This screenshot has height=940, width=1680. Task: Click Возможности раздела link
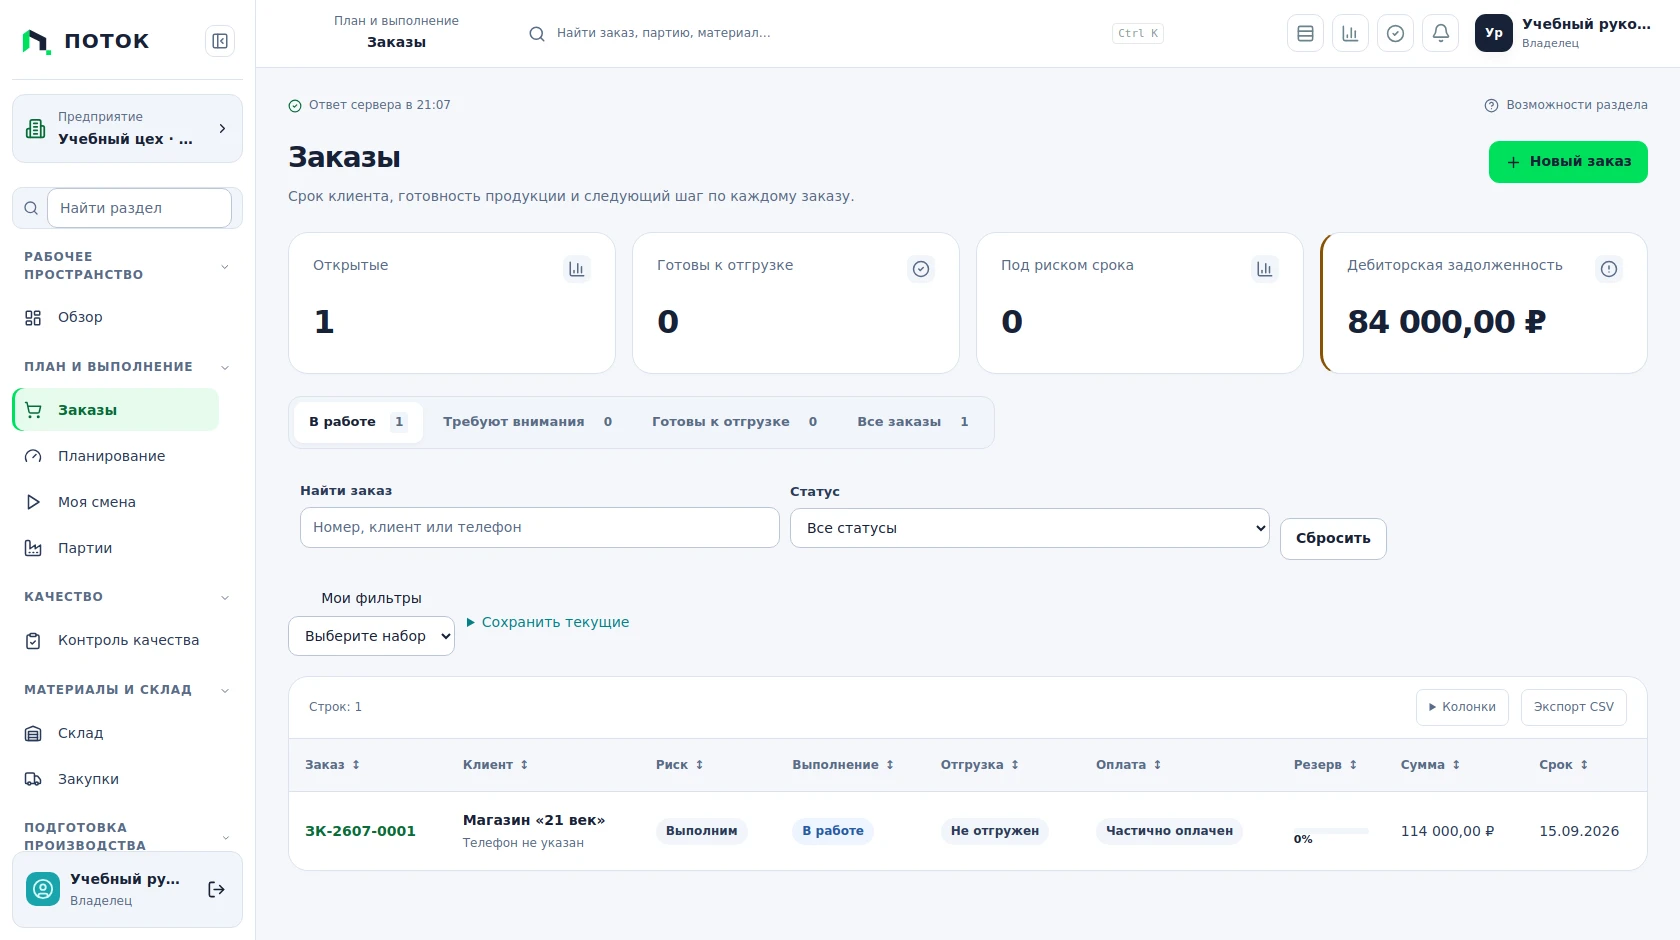(x=1566, y=105)
